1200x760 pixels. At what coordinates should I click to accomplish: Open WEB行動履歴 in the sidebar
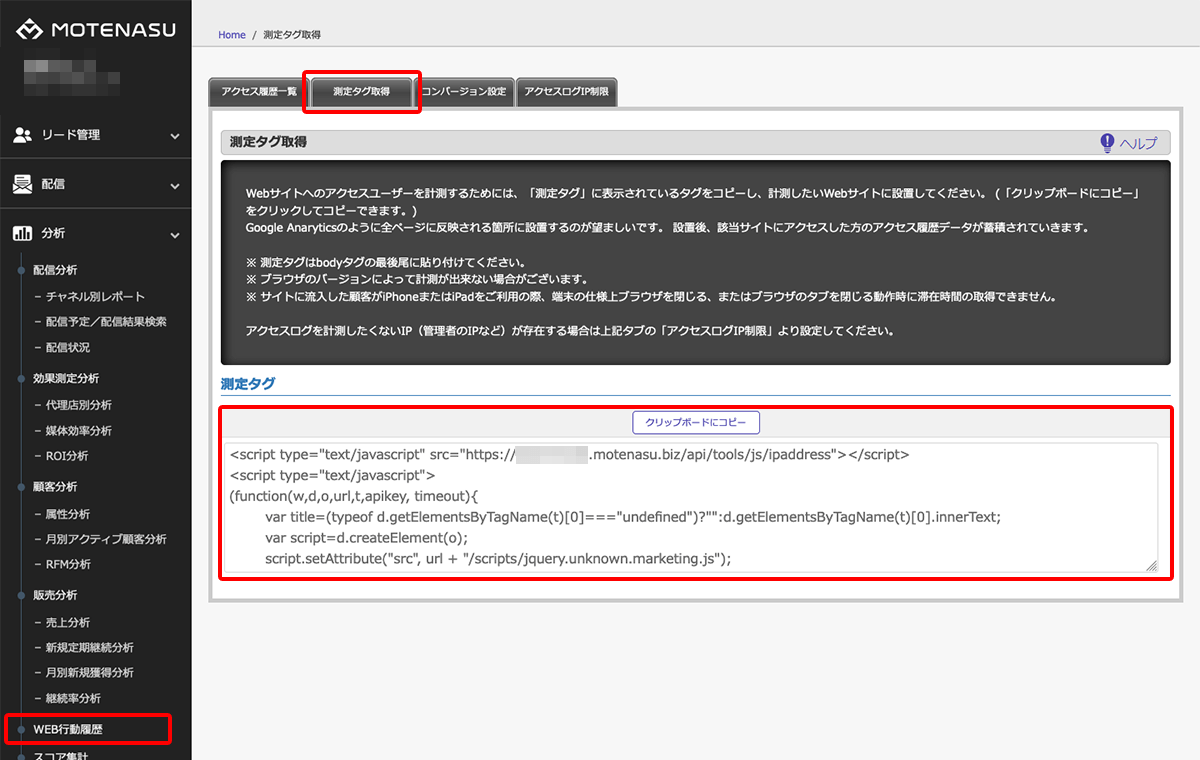click(x=68, y=730)
